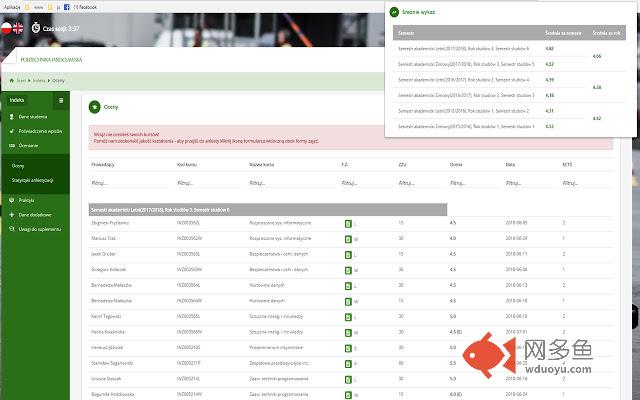Click the Facebook bookmark icon
This screenshot has height=400, width=640.
pos(67,7)
